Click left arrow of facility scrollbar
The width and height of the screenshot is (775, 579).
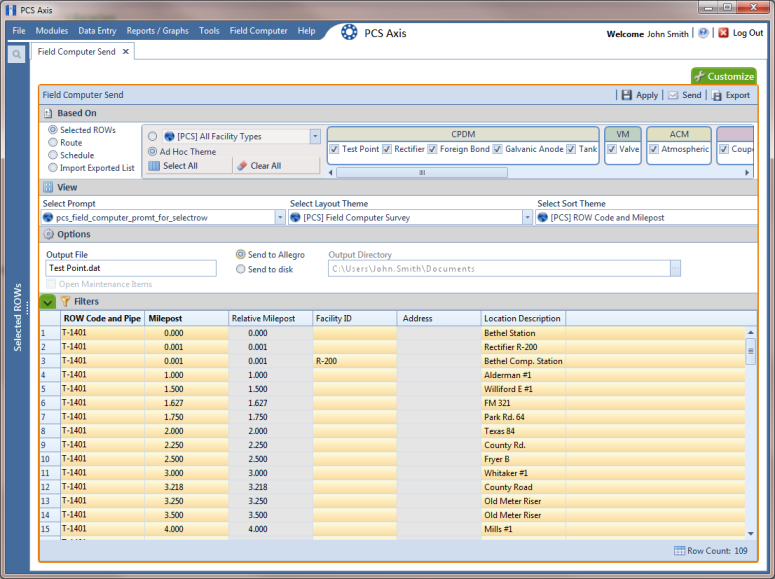331,173
